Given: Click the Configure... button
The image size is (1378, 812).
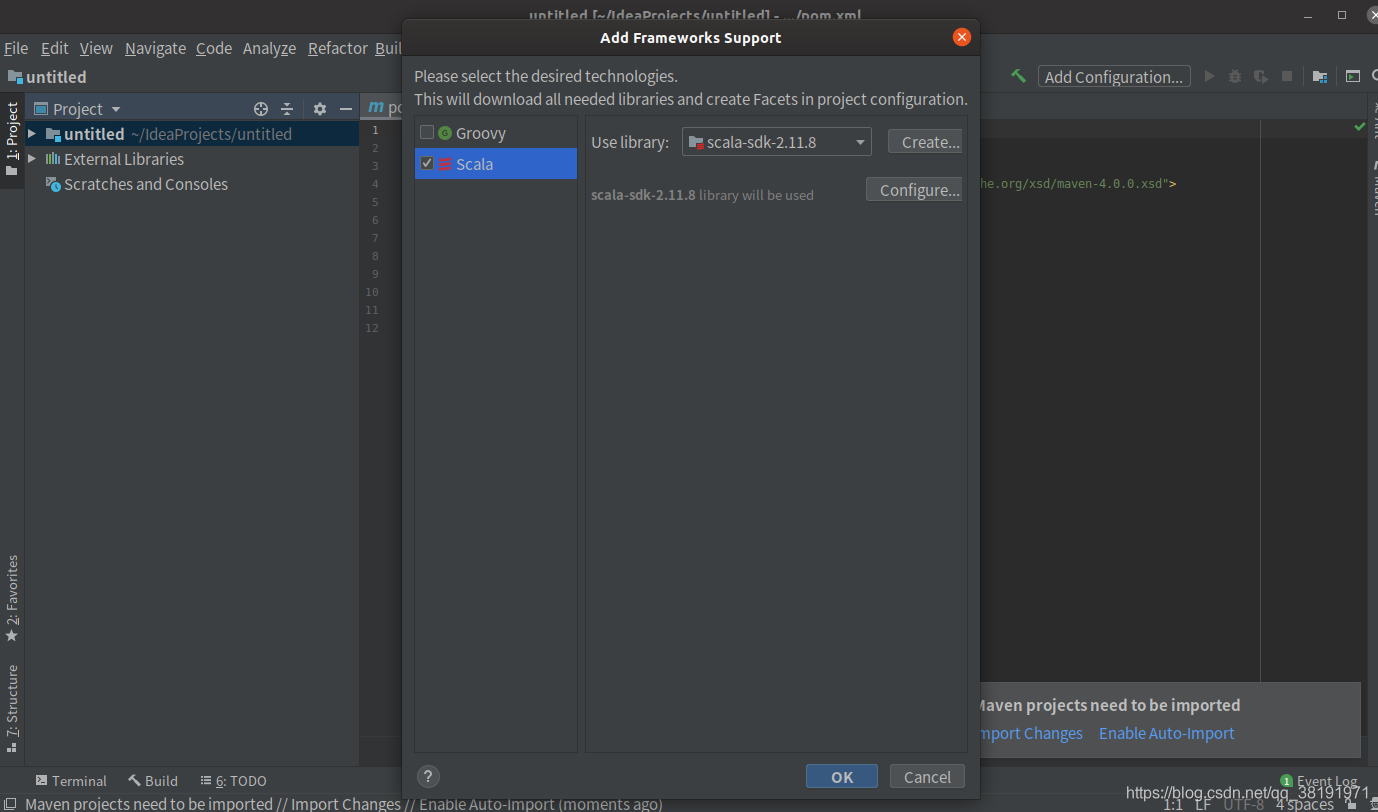Looking at the screenshot, I should tap(914, 190).
